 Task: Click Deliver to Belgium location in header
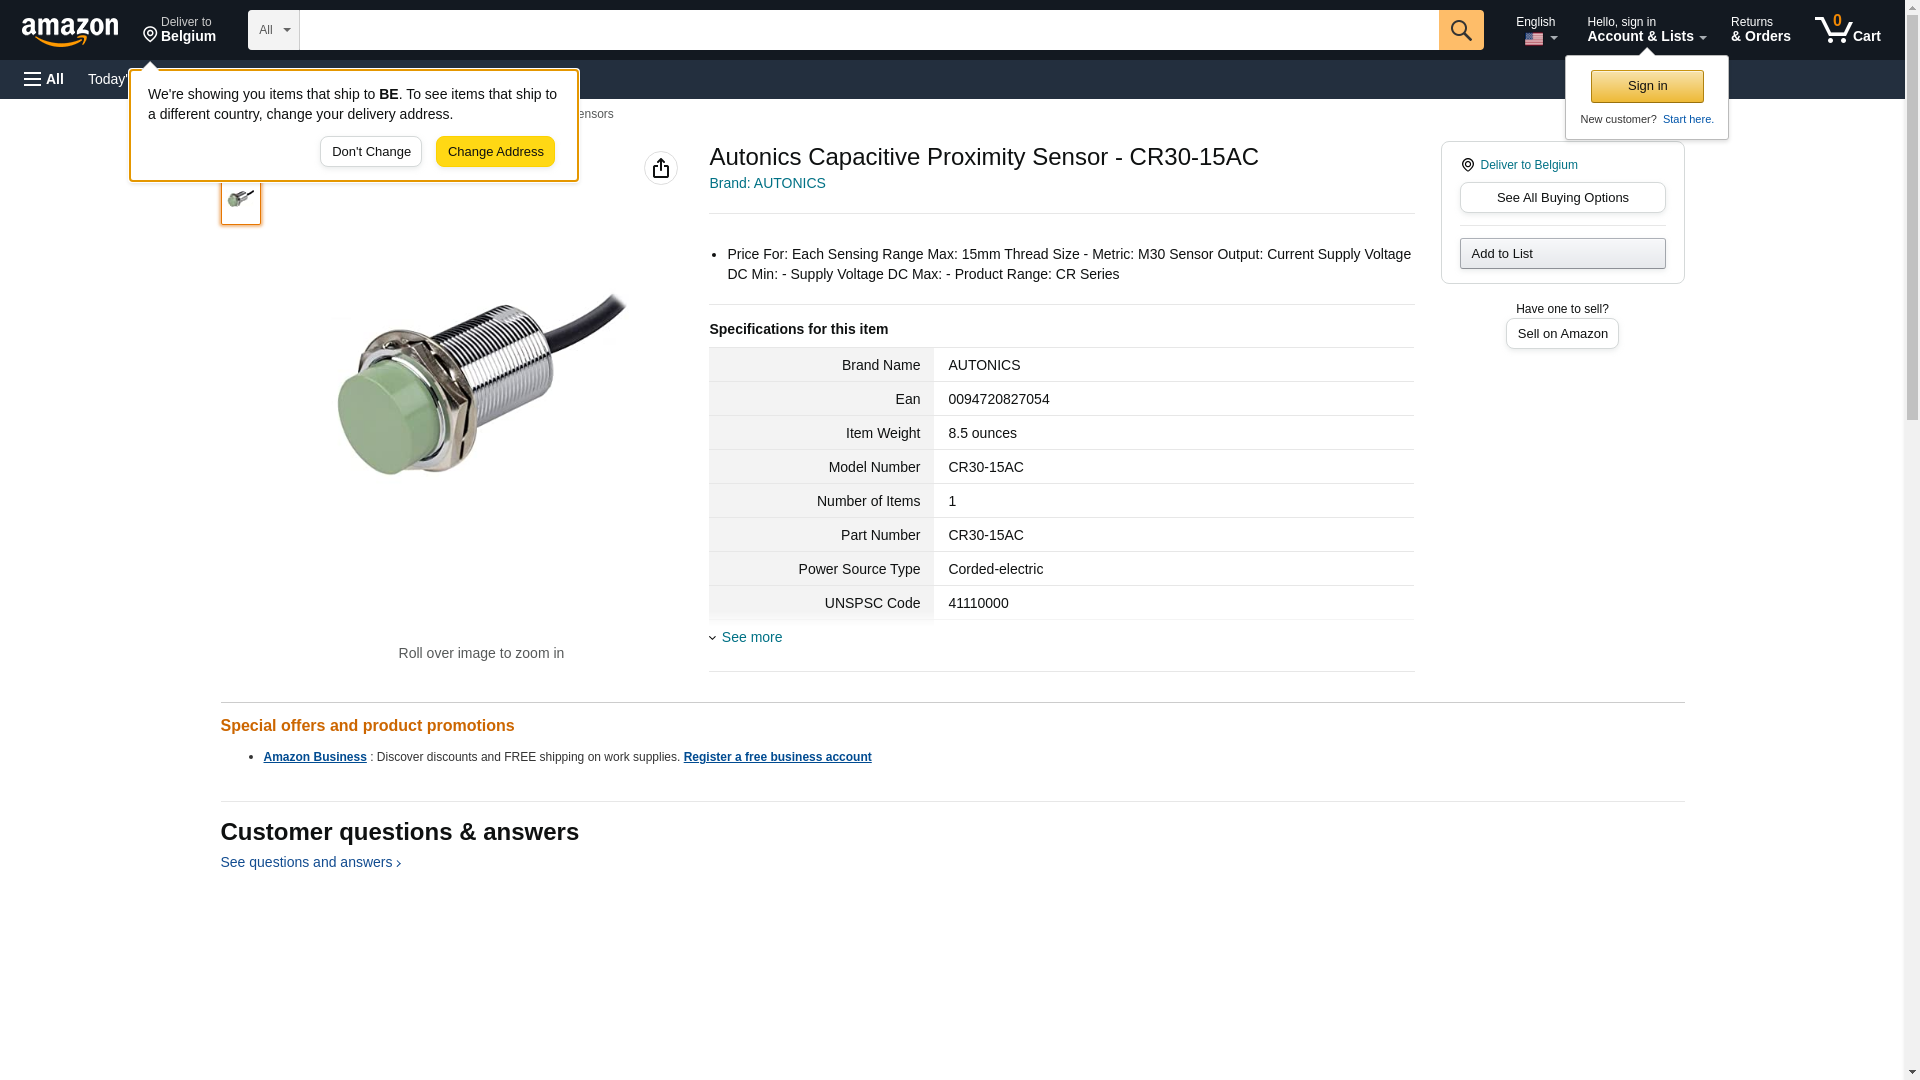pos(179,29)
